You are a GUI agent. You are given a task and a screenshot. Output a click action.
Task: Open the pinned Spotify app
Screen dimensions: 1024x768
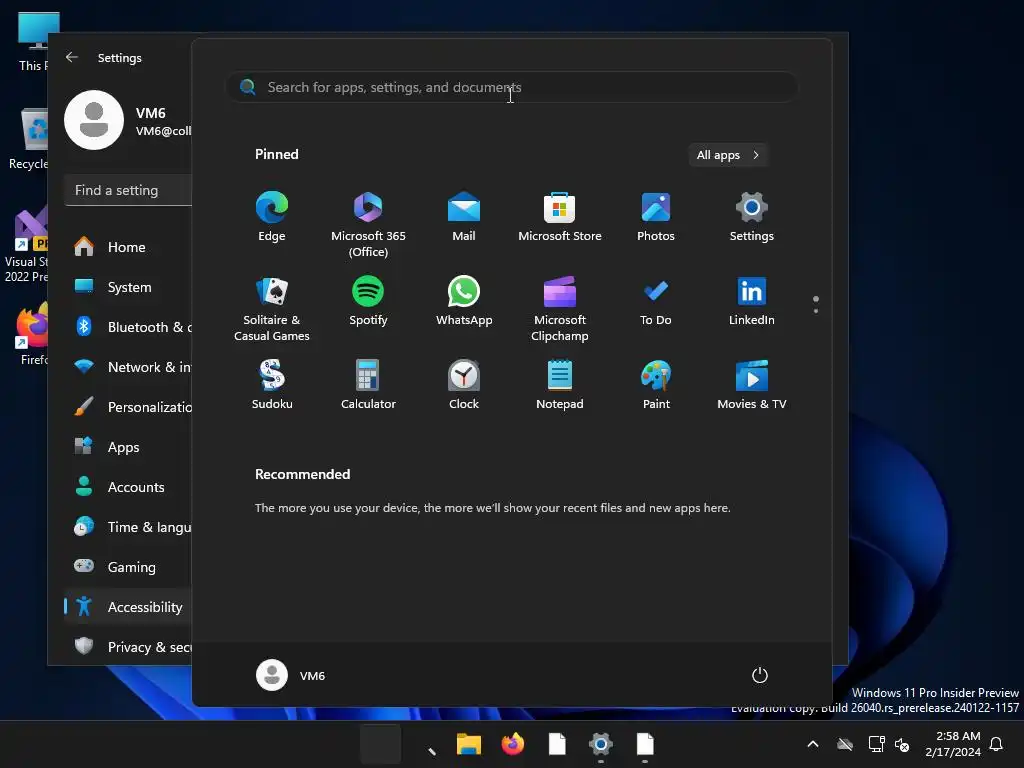(x=368, y=301)
